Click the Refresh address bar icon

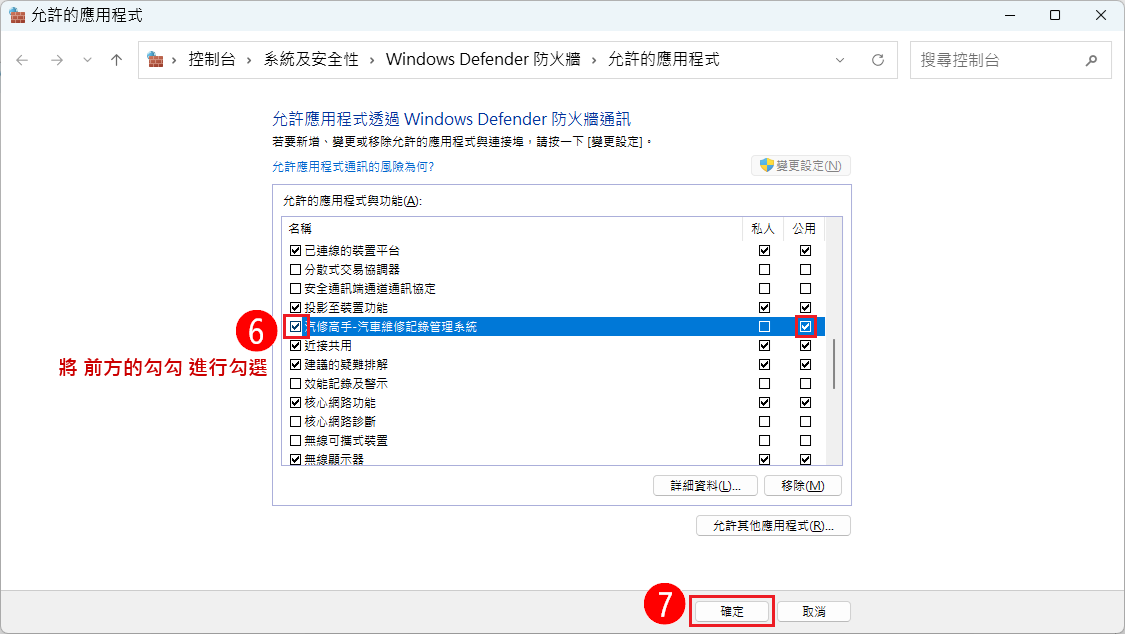(x=878, y=60)
